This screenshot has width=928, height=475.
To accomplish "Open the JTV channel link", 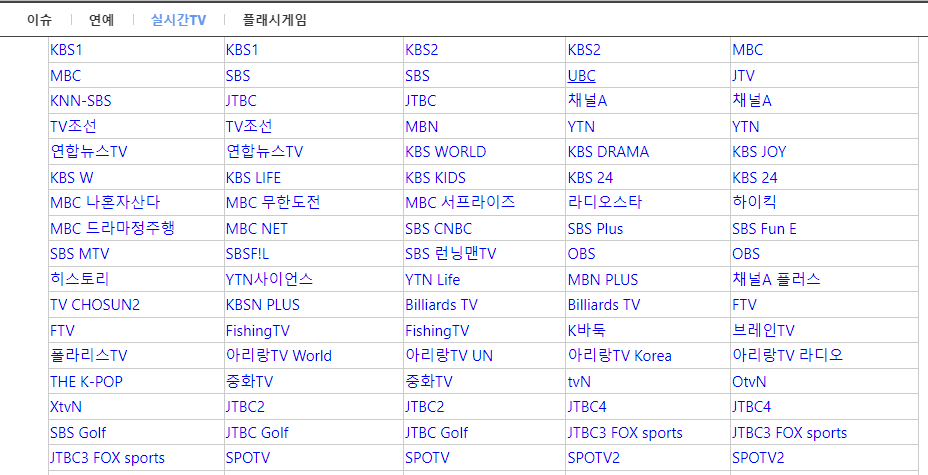I will [x=743, y=76].
